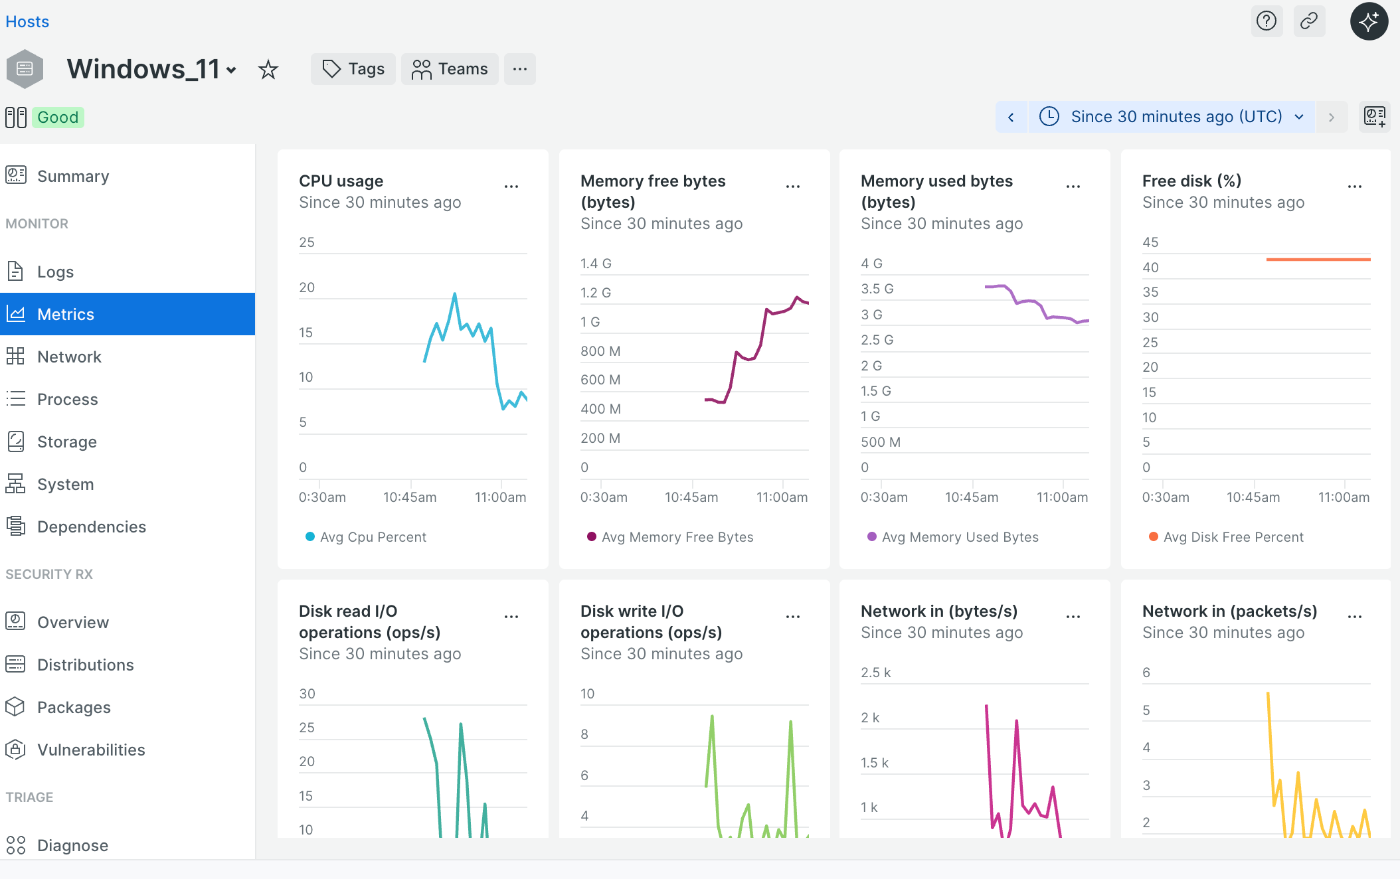Image resolution: width=1400 pixels, height=879 pixels.
Task: Navigate to Network section
Action: point(127,356)
